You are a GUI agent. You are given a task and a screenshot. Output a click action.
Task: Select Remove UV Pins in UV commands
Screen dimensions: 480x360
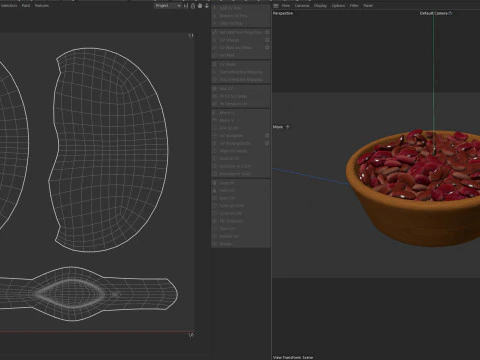coord(241,16)
